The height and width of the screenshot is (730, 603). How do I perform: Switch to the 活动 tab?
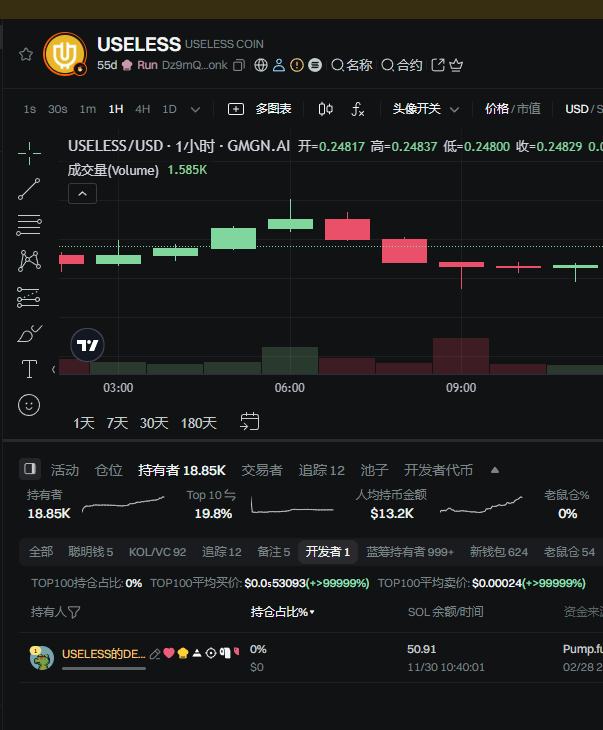pyautogui.click(x=65, y=470)
